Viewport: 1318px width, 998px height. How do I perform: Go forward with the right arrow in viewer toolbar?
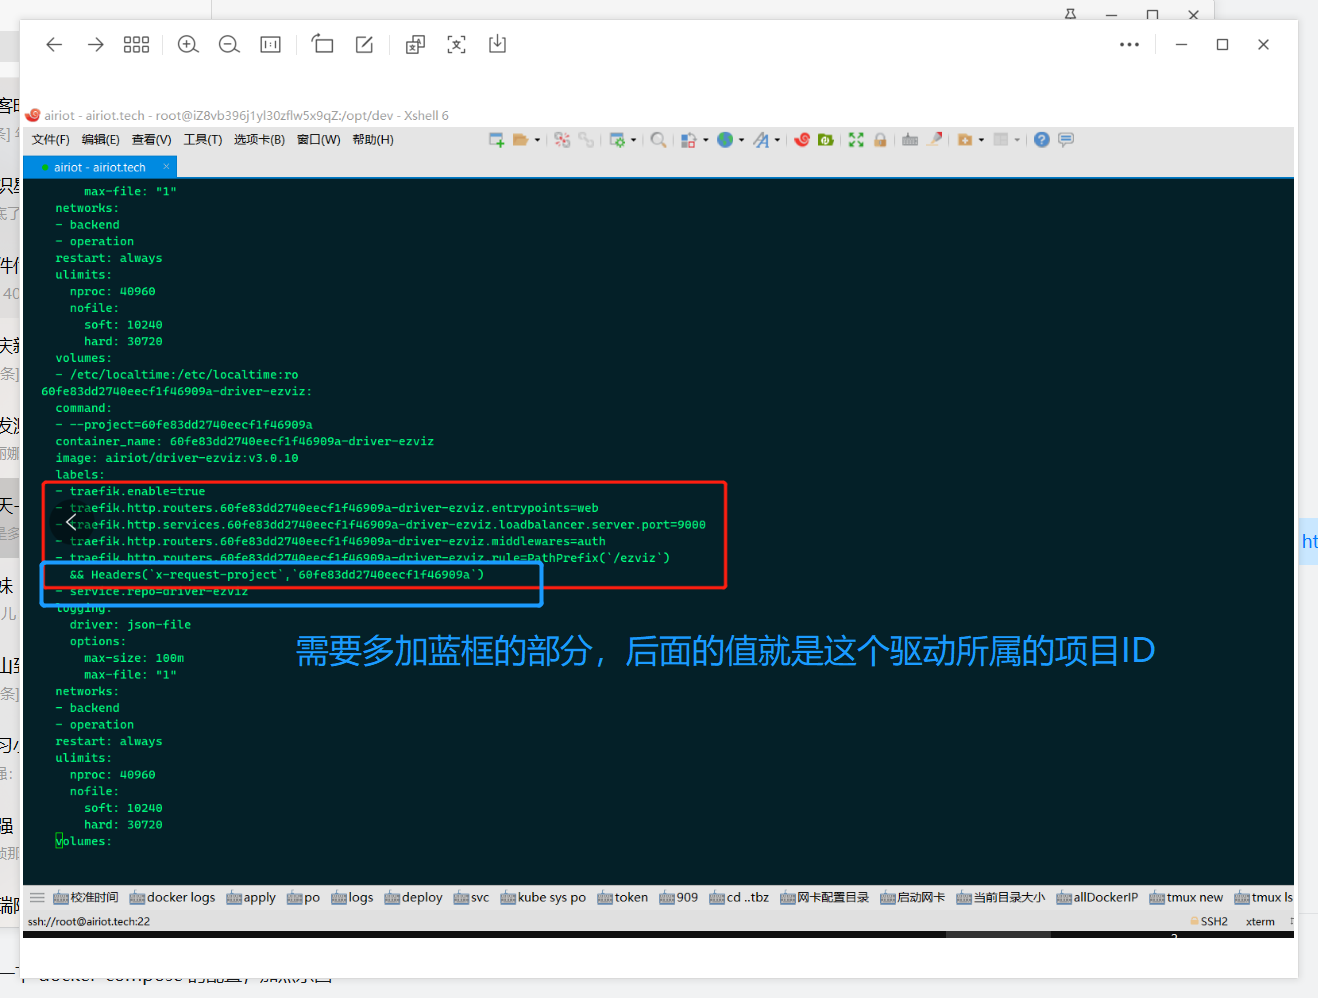pyautogui.click(x=96, y=44)
